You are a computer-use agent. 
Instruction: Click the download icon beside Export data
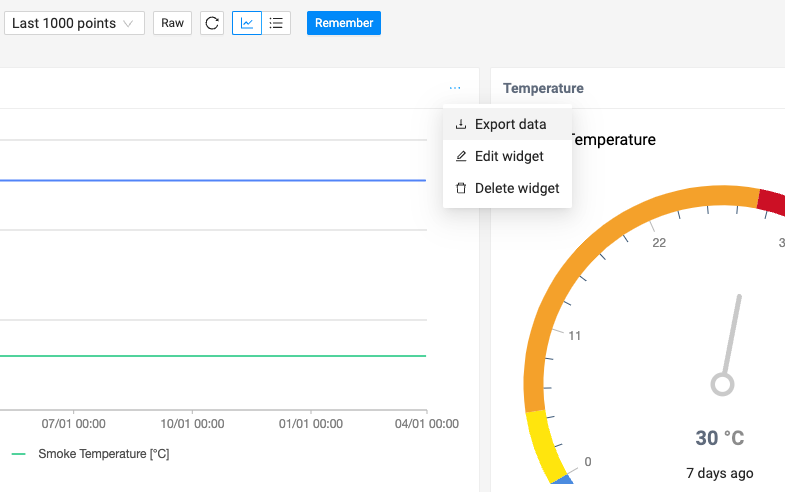click(461, 124)
